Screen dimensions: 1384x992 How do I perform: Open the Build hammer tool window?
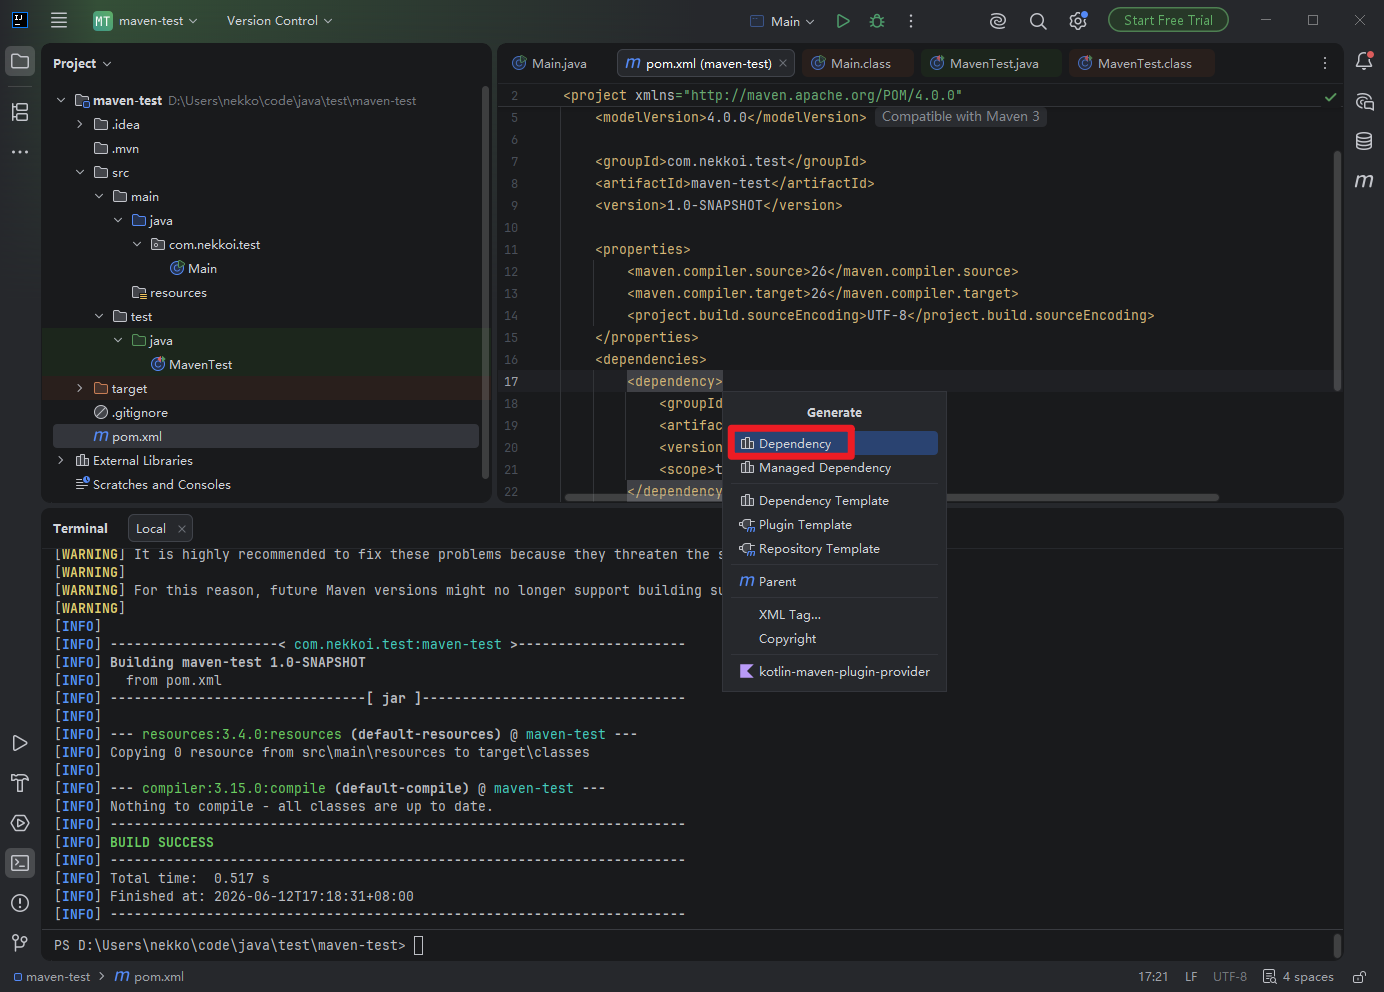(20, 783)
